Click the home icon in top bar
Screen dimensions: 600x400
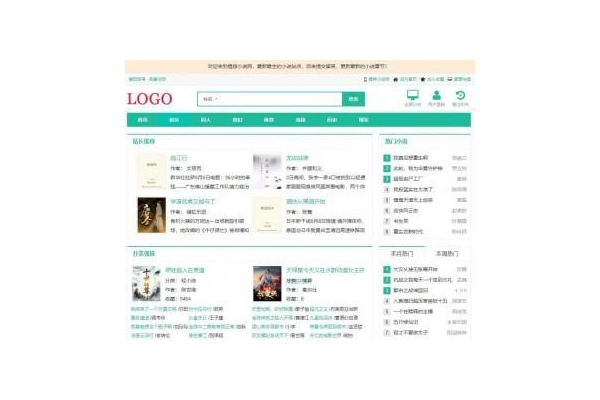pyautogui.click(x=397, y=78)
